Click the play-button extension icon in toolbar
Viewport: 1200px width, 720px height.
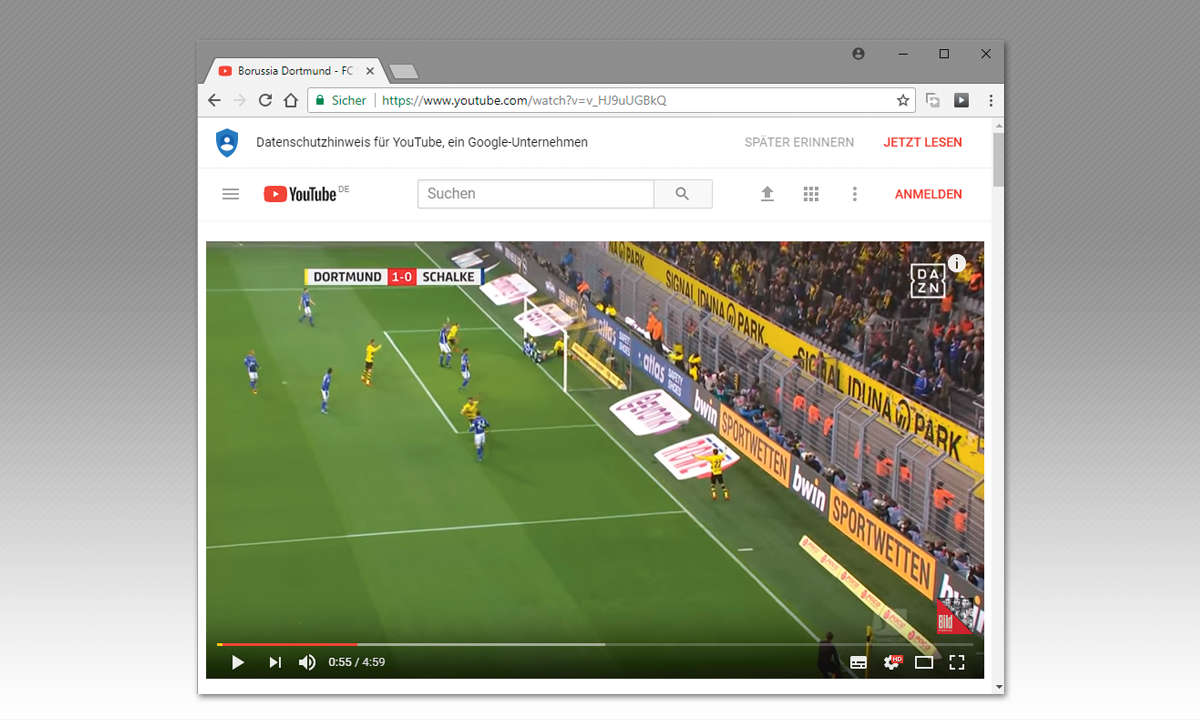point(961,100)
